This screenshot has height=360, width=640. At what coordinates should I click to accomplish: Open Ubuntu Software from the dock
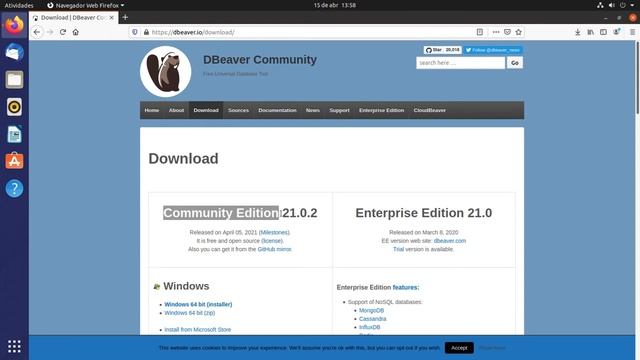pyautogui.click(x=14, y=161)
